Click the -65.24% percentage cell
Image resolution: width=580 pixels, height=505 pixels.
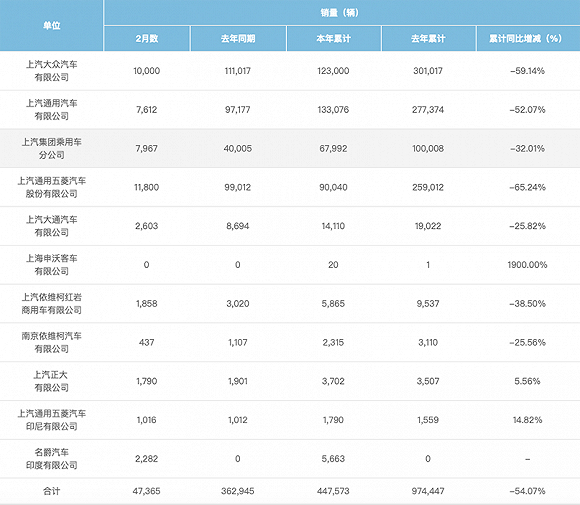(x=527, y=187)
